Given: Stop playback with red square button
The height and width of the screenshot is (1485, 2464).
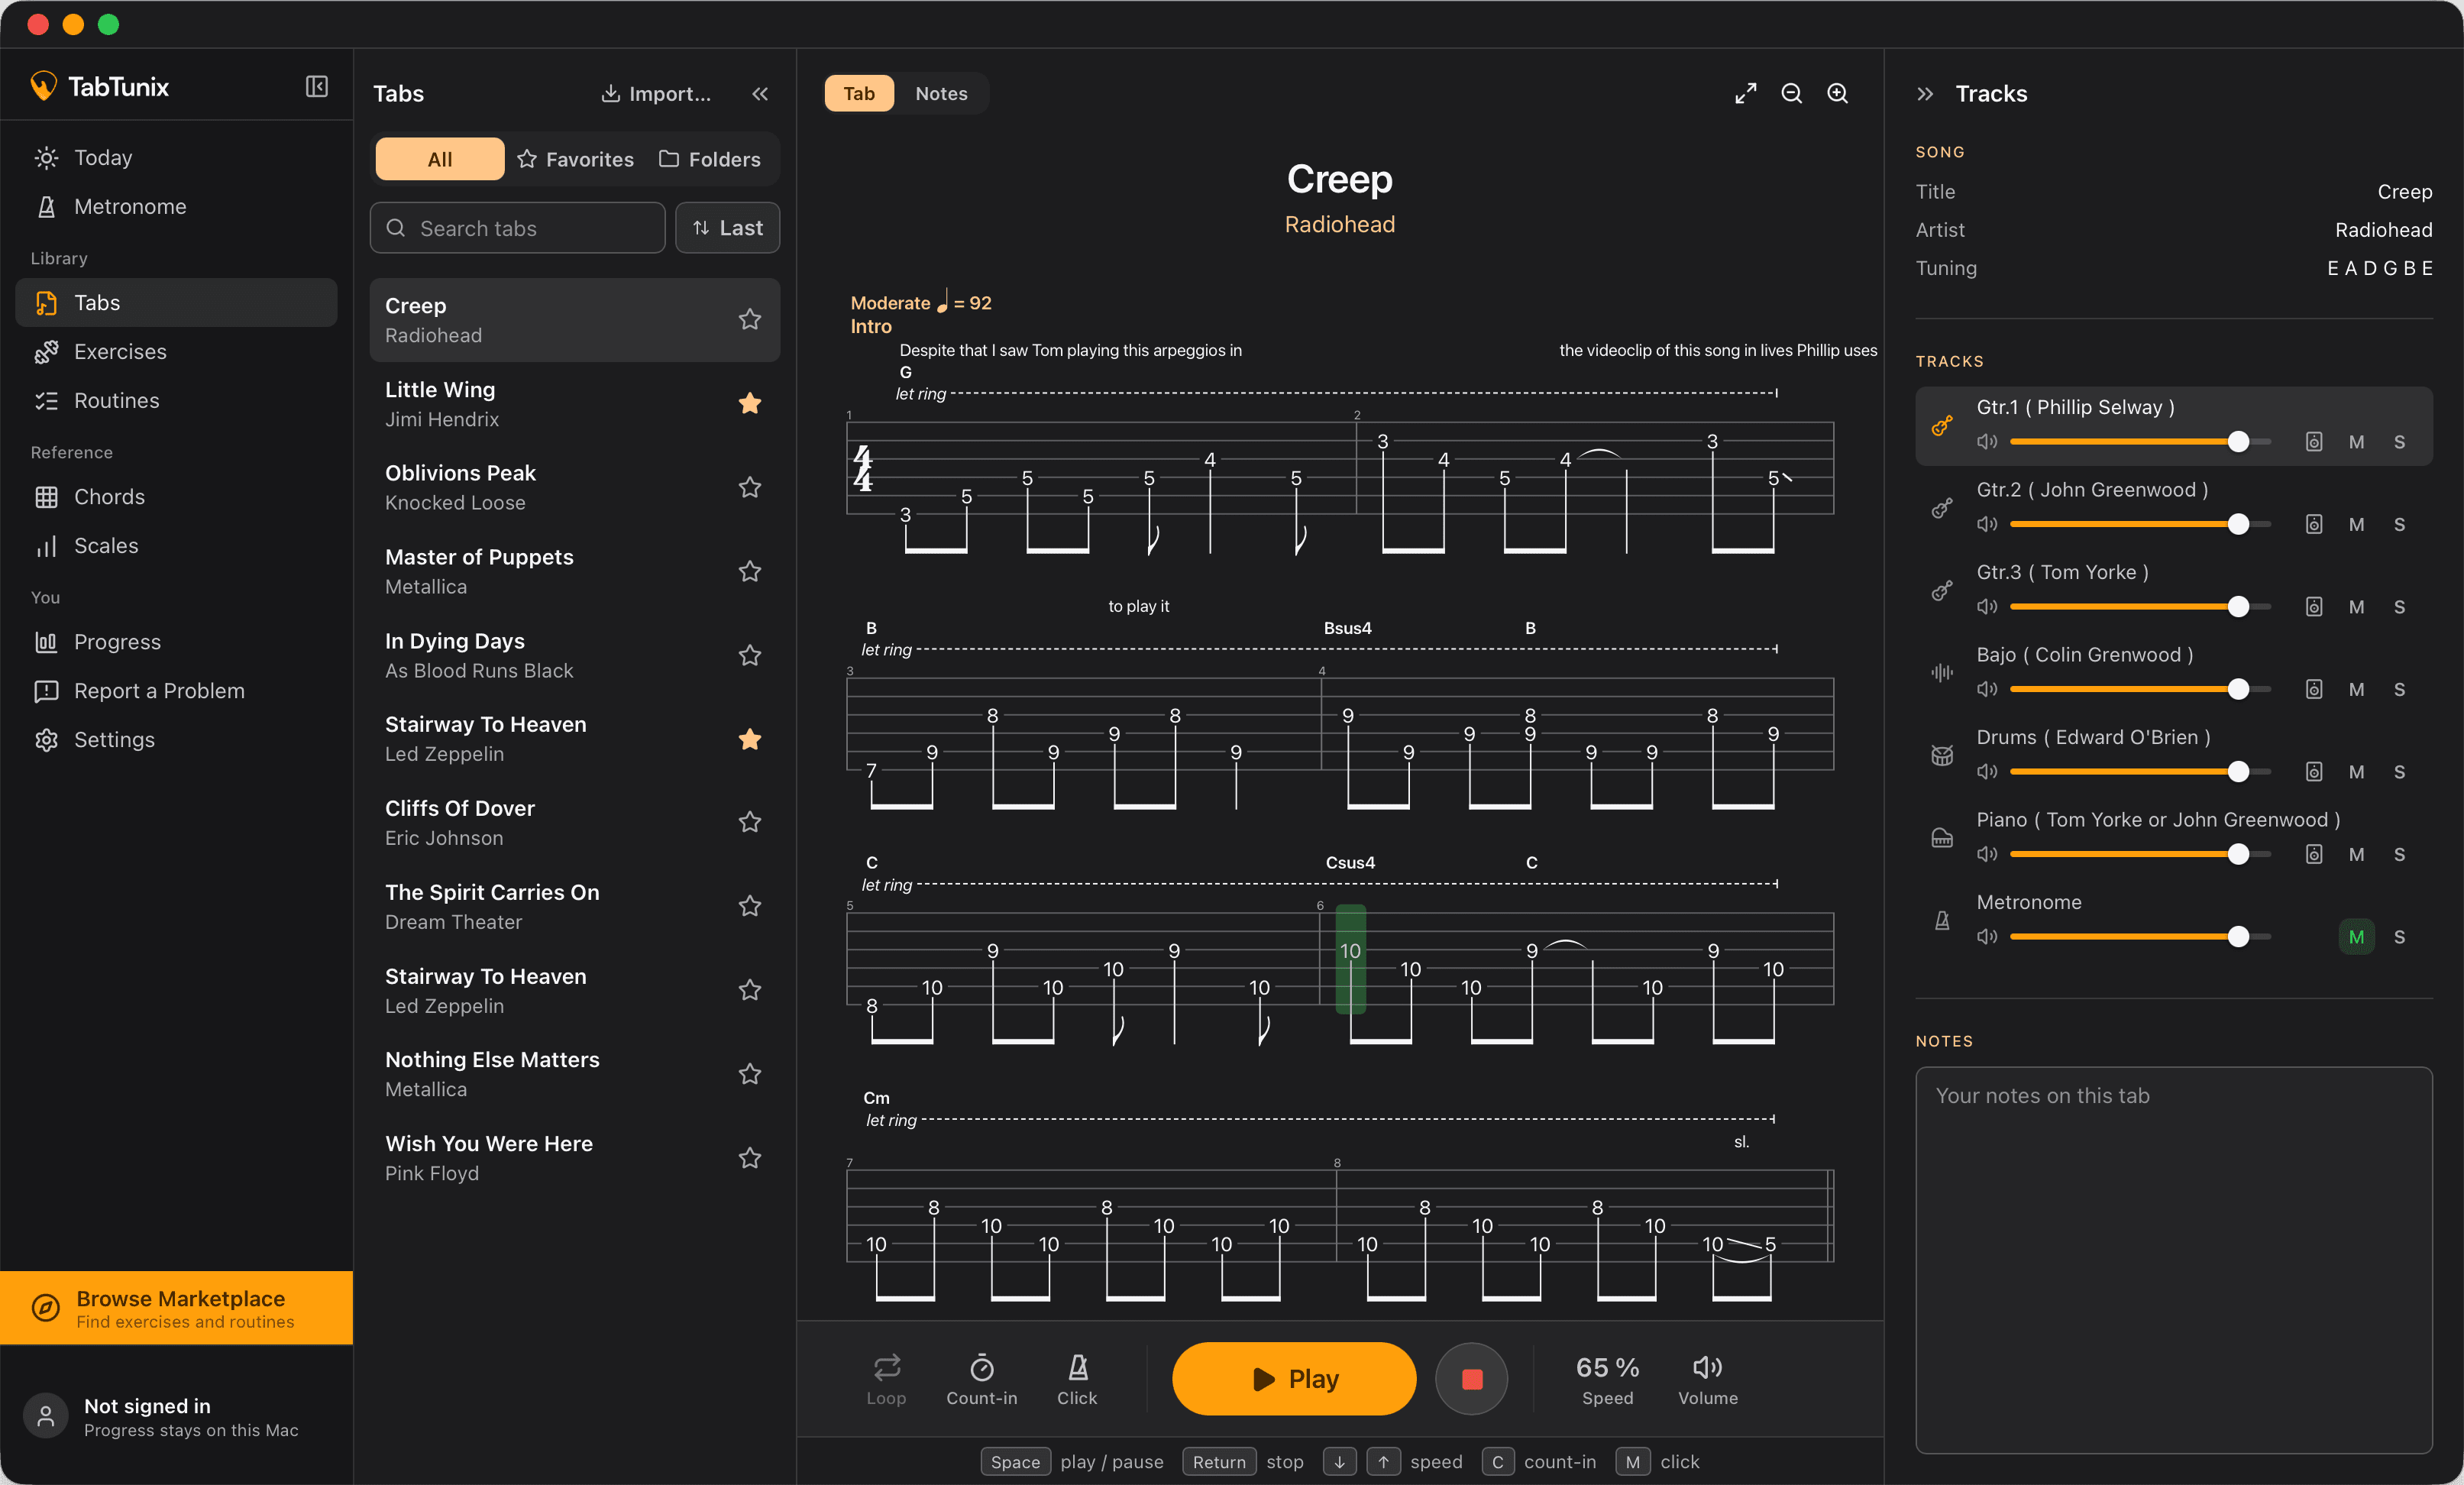Looking at the screenshot, I should pos(1471,1379).
